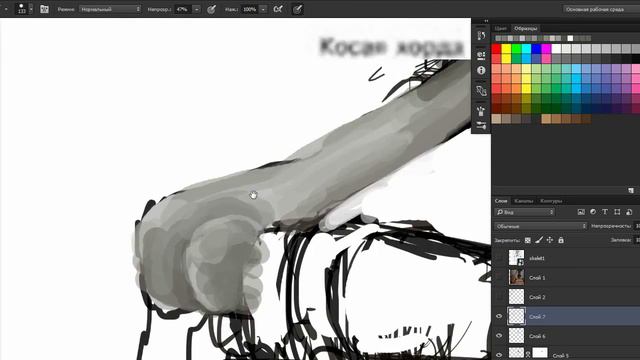Image resolution: width=640 pixels, height=360 pixels.
Task: Open the brush preset picker arrow
Action: [x=31, y=9]
